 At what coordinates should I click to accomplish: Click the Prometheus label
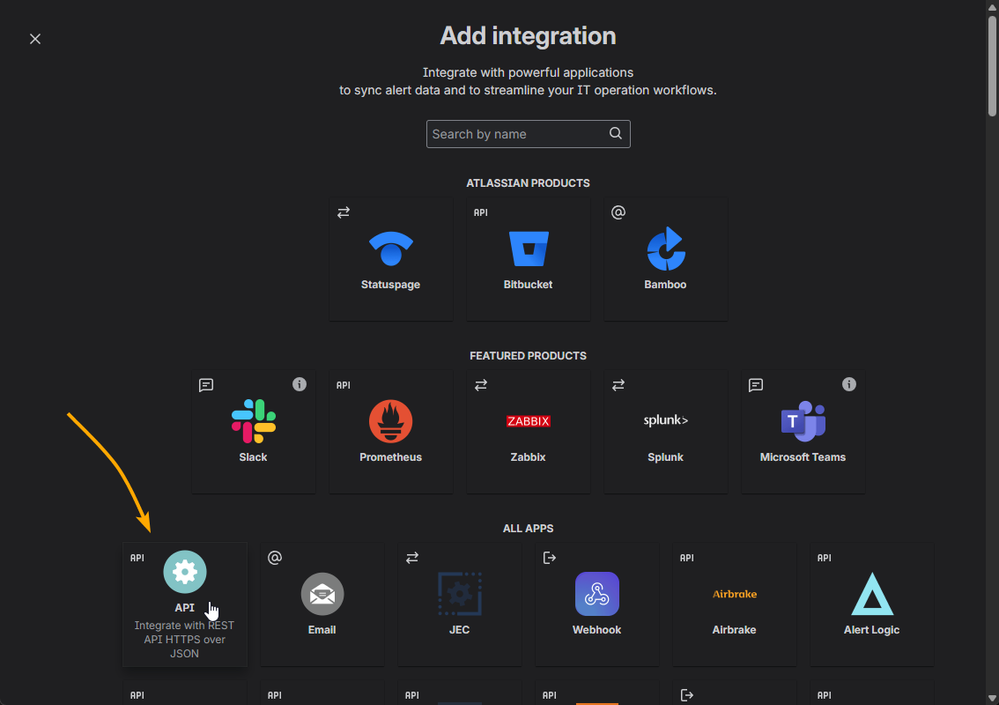391,457
